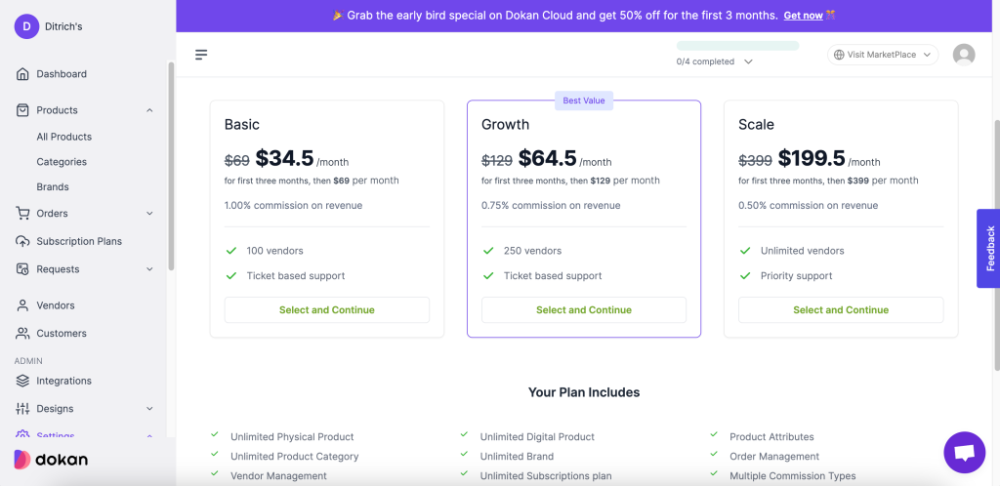
Task: Collapse the Products submenu chevron
Action: (149, 110)
